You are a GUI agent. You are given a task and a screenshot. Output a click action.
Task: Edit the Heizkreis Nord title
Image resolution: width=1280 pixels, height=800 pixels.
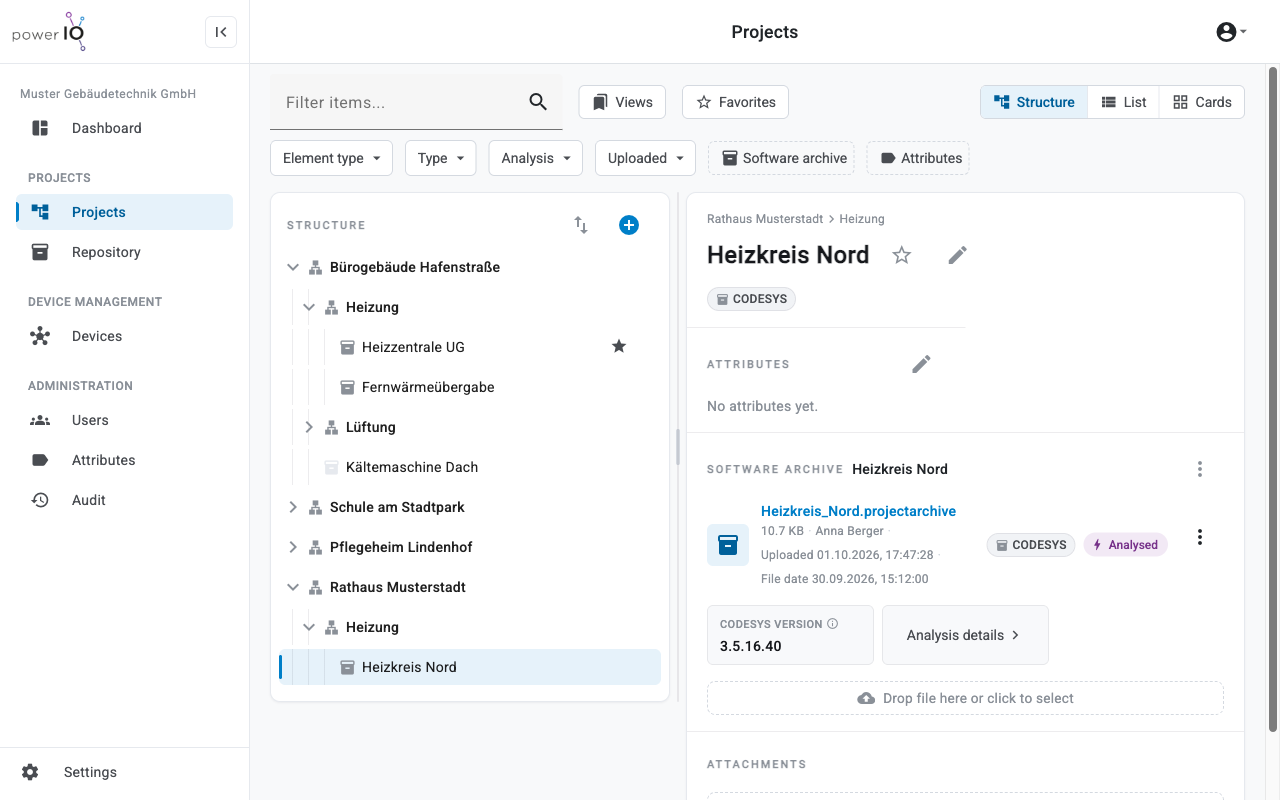tap(958, 255)
